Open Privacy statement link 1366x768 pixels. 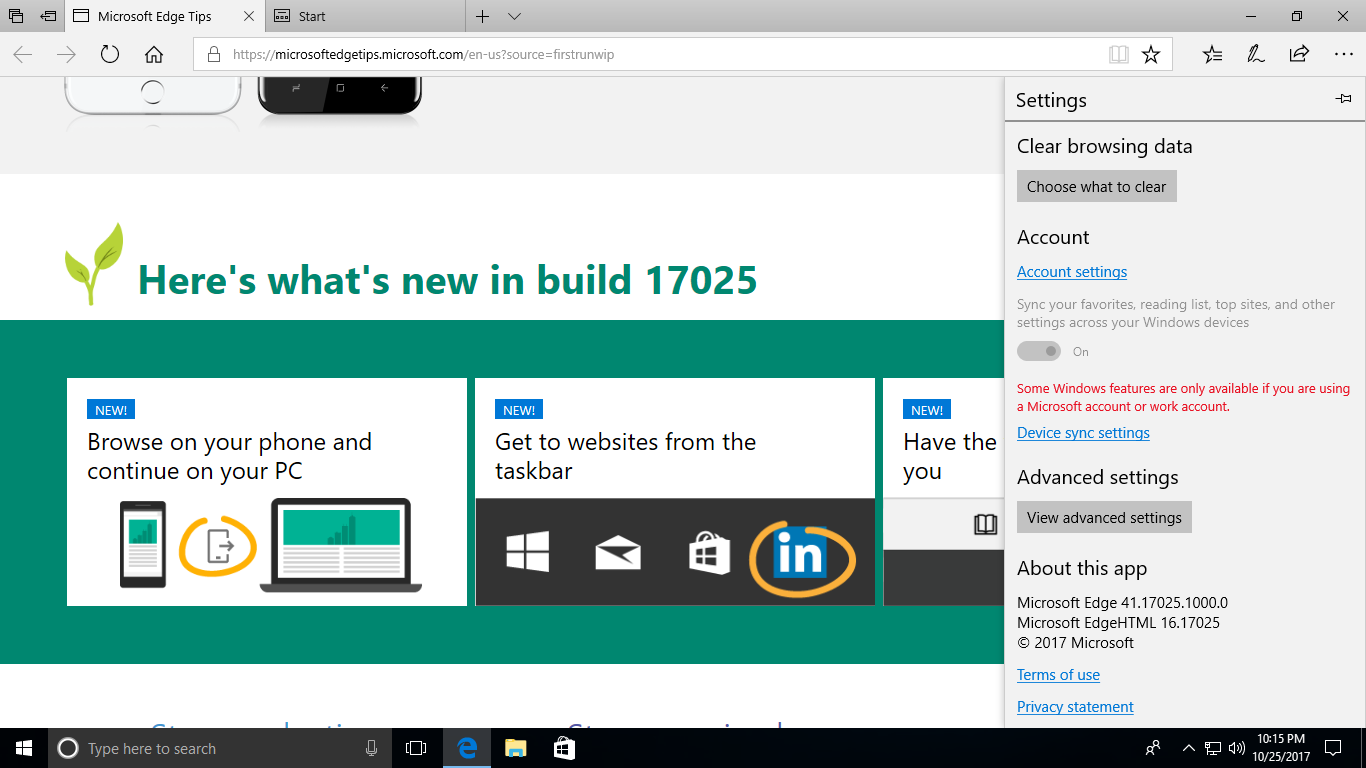[x=1075, y=707]
